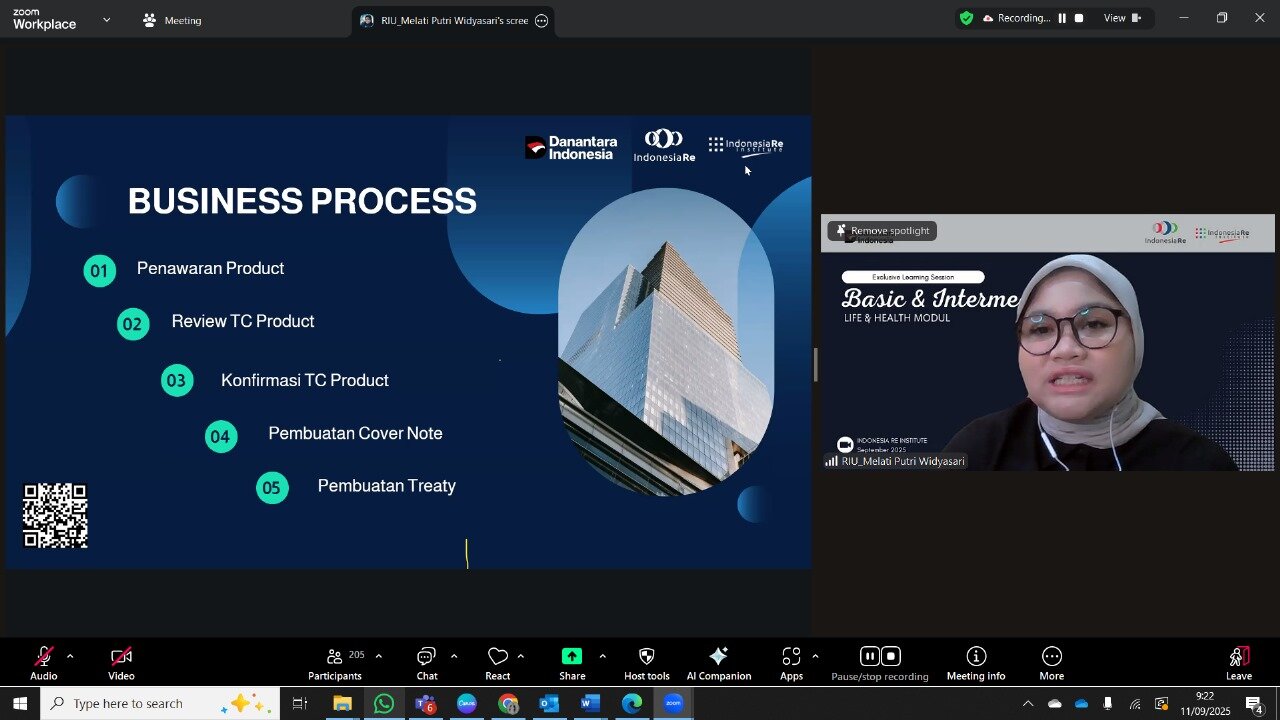
Task: Switch to the Meeting tab
Action: [172, 20]
